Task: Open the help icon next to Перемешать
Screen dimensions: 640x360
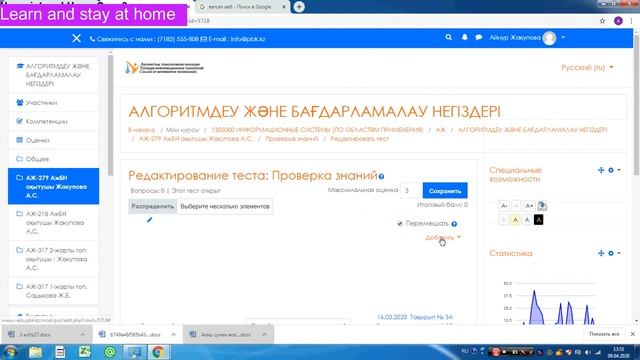Action: pyautogui.click(x=454, y=224)
